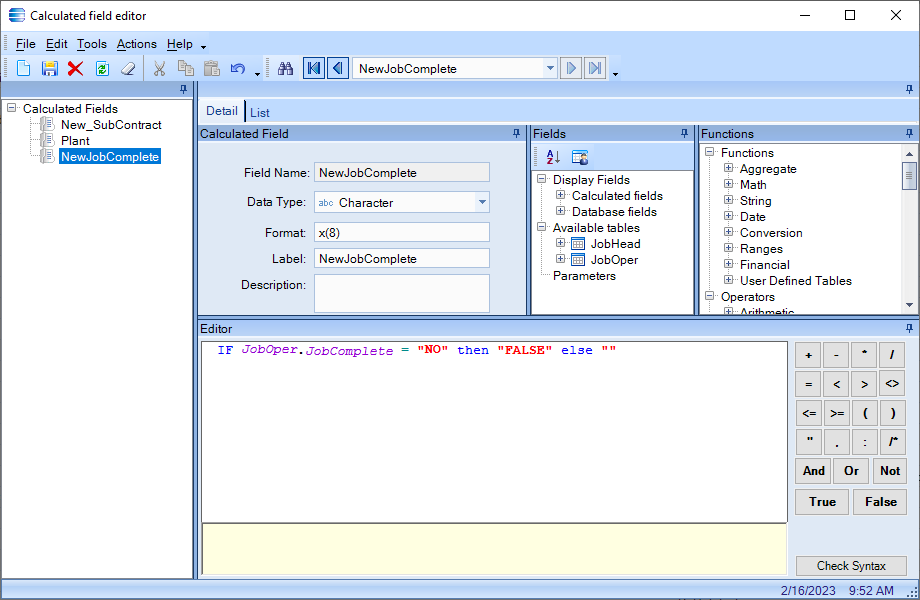Image resolution: width=920 pixels, height=600 pixels.
Task: Click the green Refresh icon in the toolbar
Action: click(102, 69)
